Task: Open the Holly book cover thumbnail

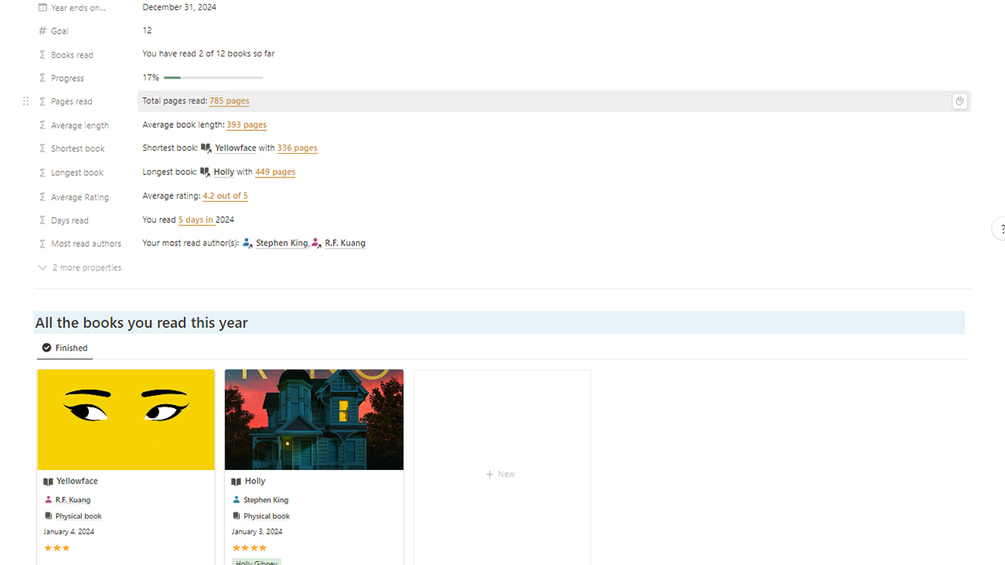Action: click(314, 420)
